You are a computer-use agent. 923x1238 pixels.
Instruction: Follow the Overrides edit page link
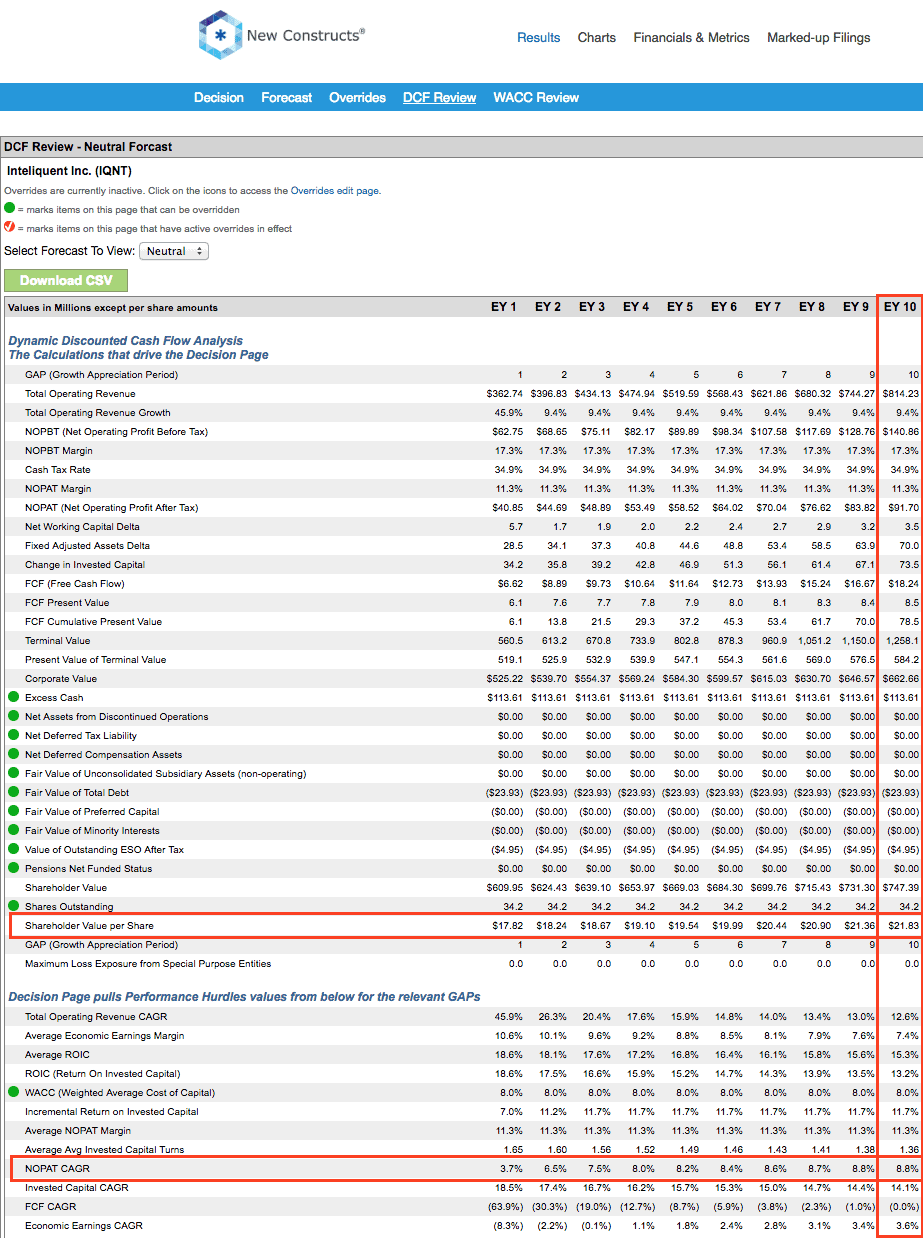[x=335, y=190]
